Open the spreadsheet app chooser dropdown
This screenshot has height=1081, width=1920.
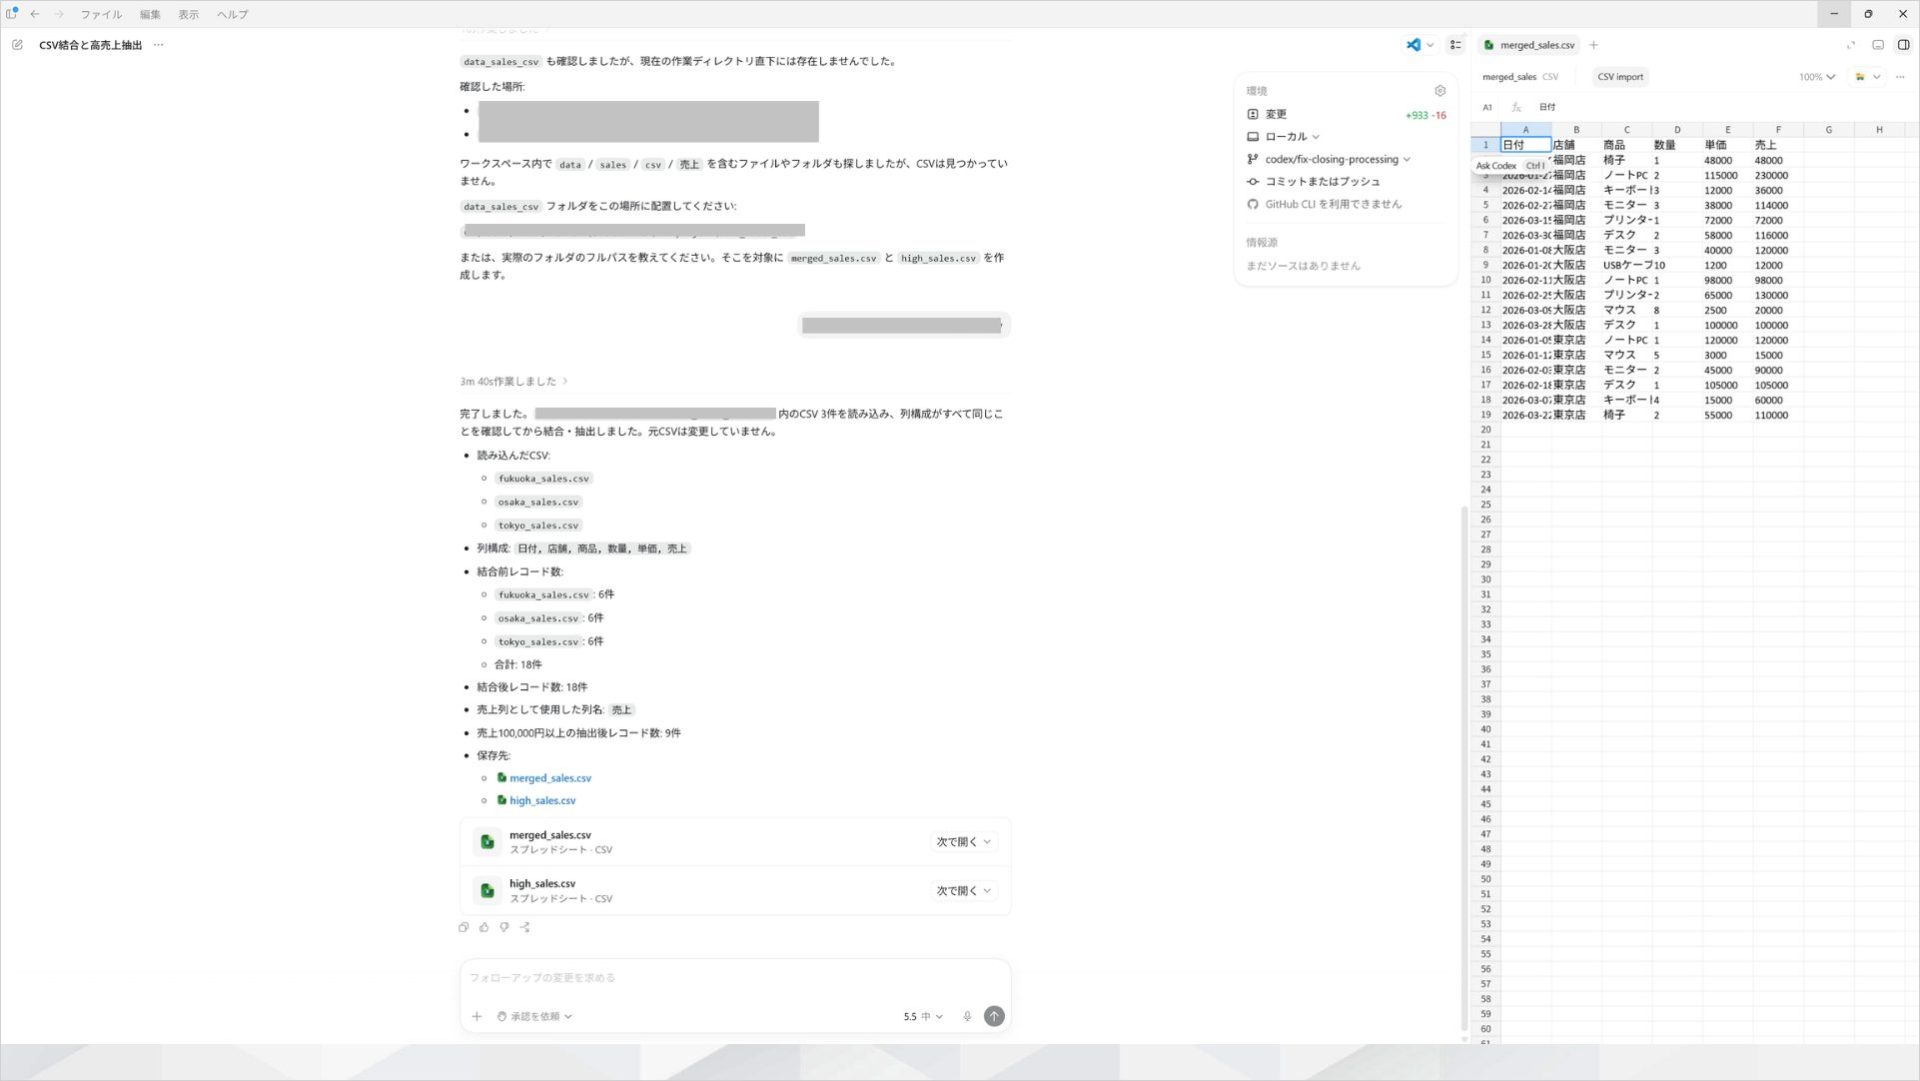click(x=1867, y=77)
